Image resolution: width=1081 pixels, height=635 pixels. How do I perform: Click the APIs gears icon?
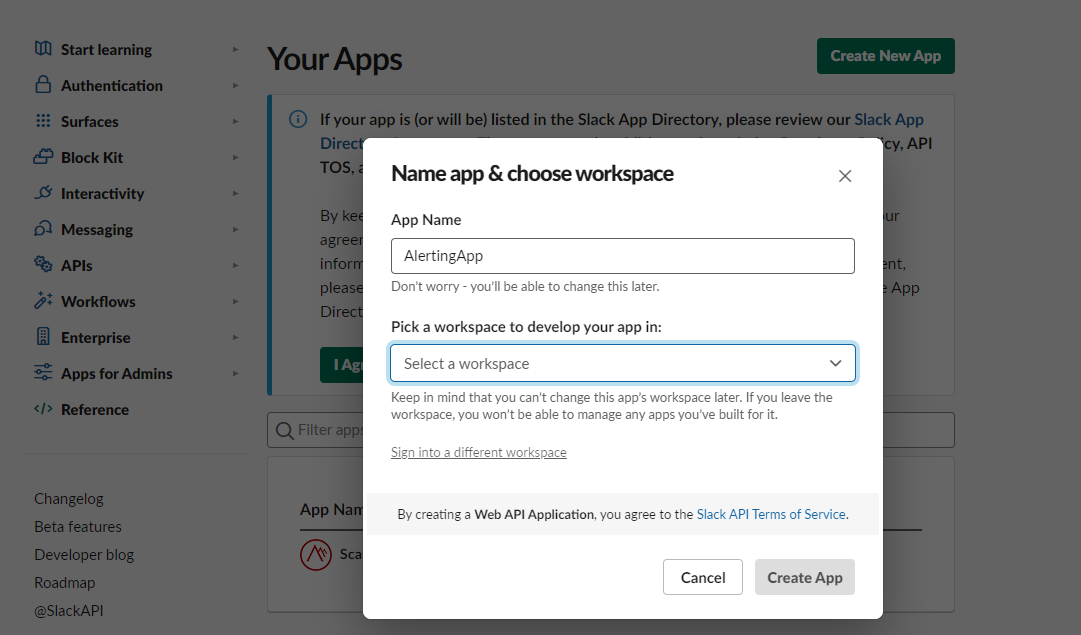tap(43, 264)
